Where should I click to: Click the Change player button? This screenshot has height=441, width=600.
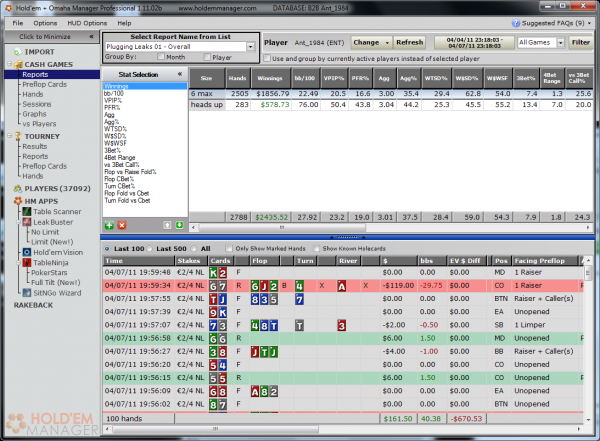click(367, 42)
